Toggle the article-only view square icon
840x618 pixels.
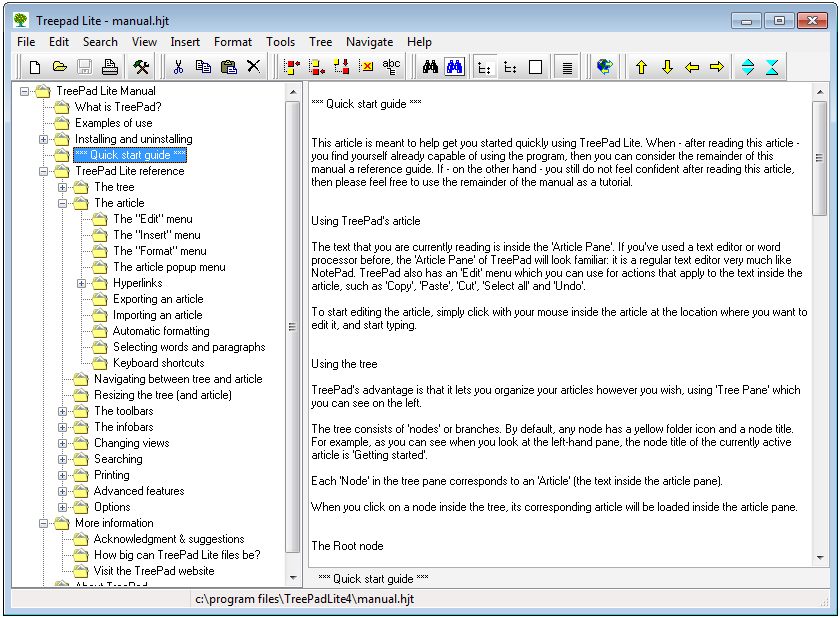535,67
